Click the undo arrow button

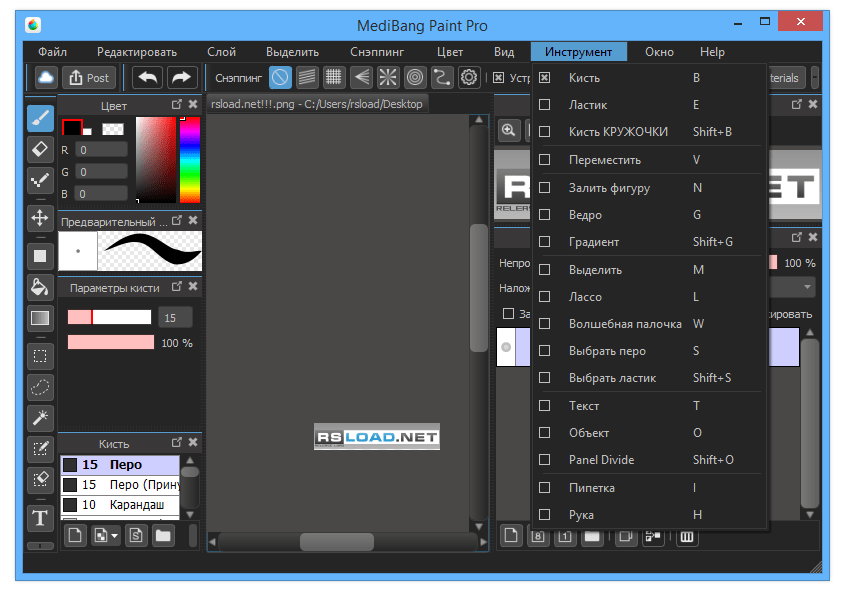coord(149,77)
